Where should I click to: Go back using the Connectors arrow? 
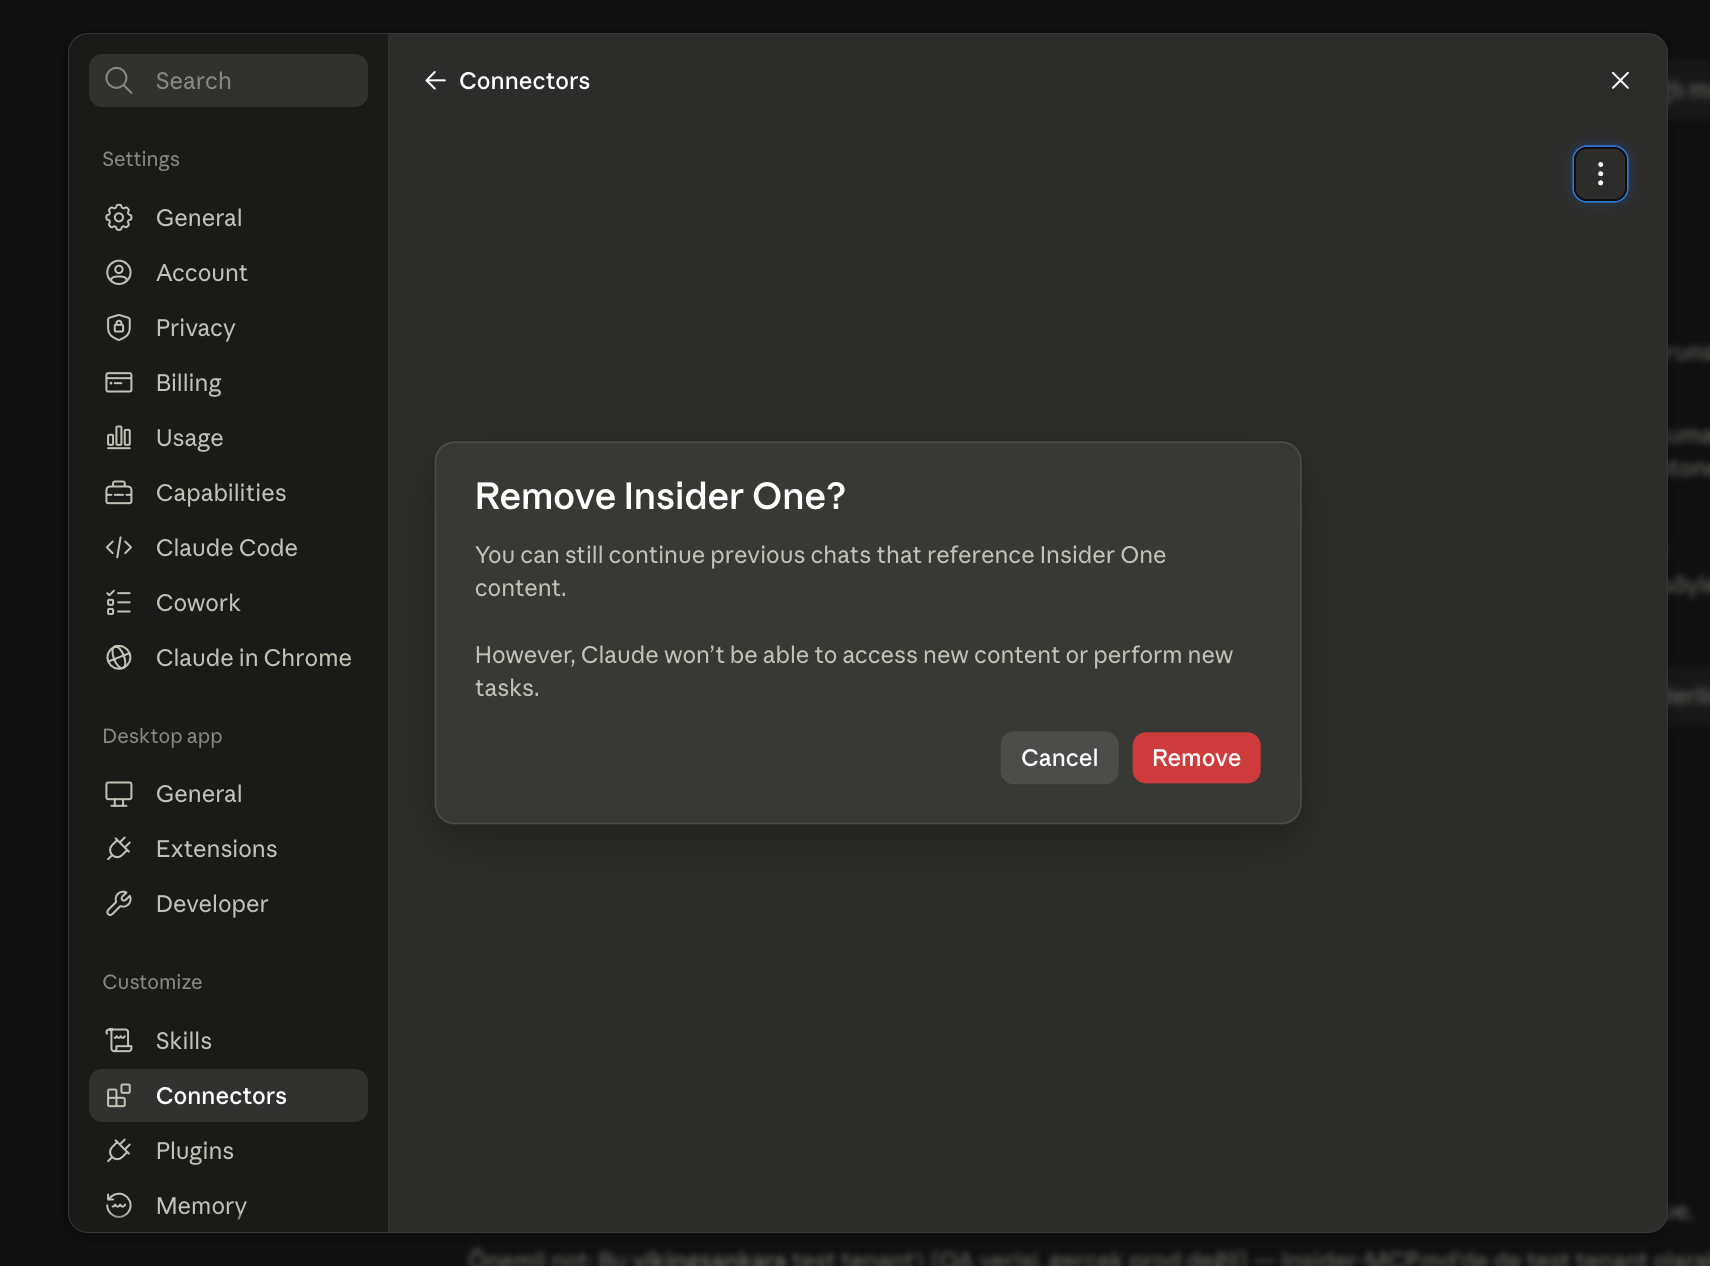pos(435,80)
